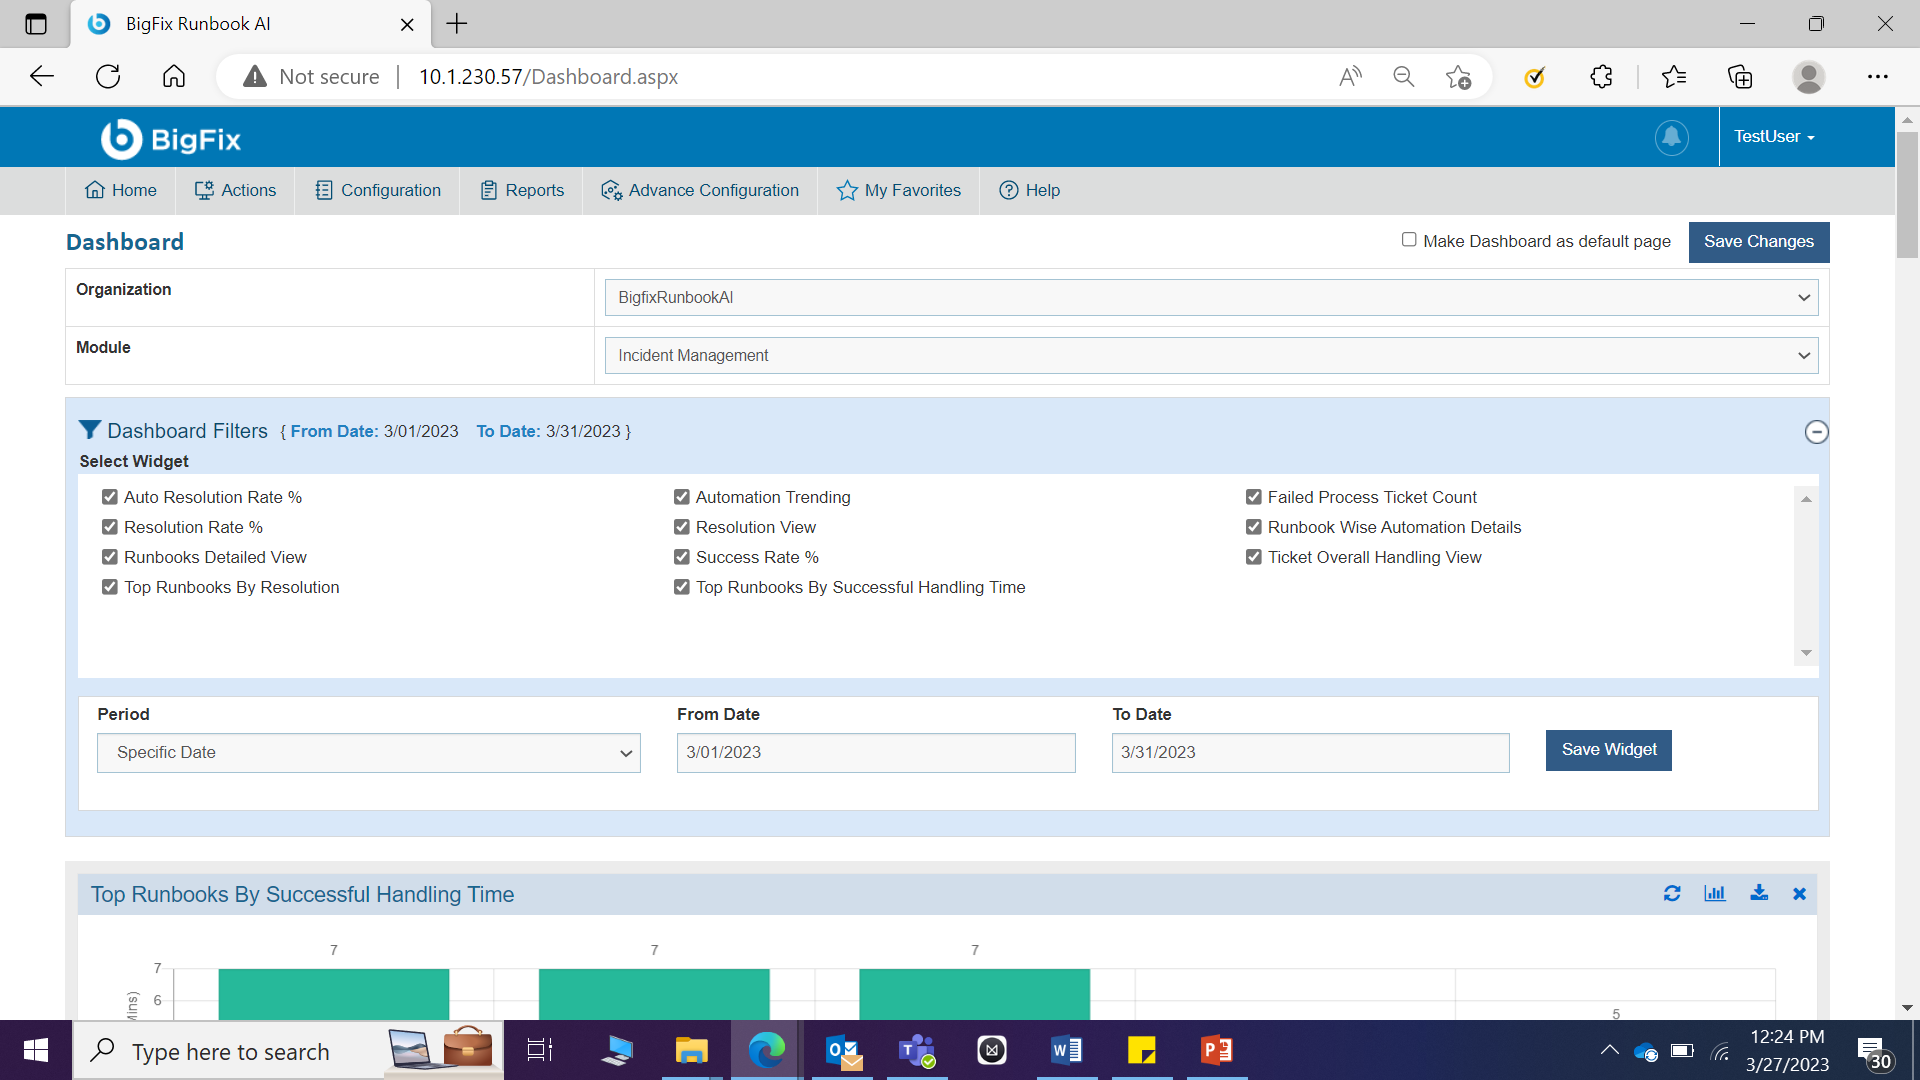Download the Top Runbooks widget data
The image size is (1920, 1080).
point(1759,893)
